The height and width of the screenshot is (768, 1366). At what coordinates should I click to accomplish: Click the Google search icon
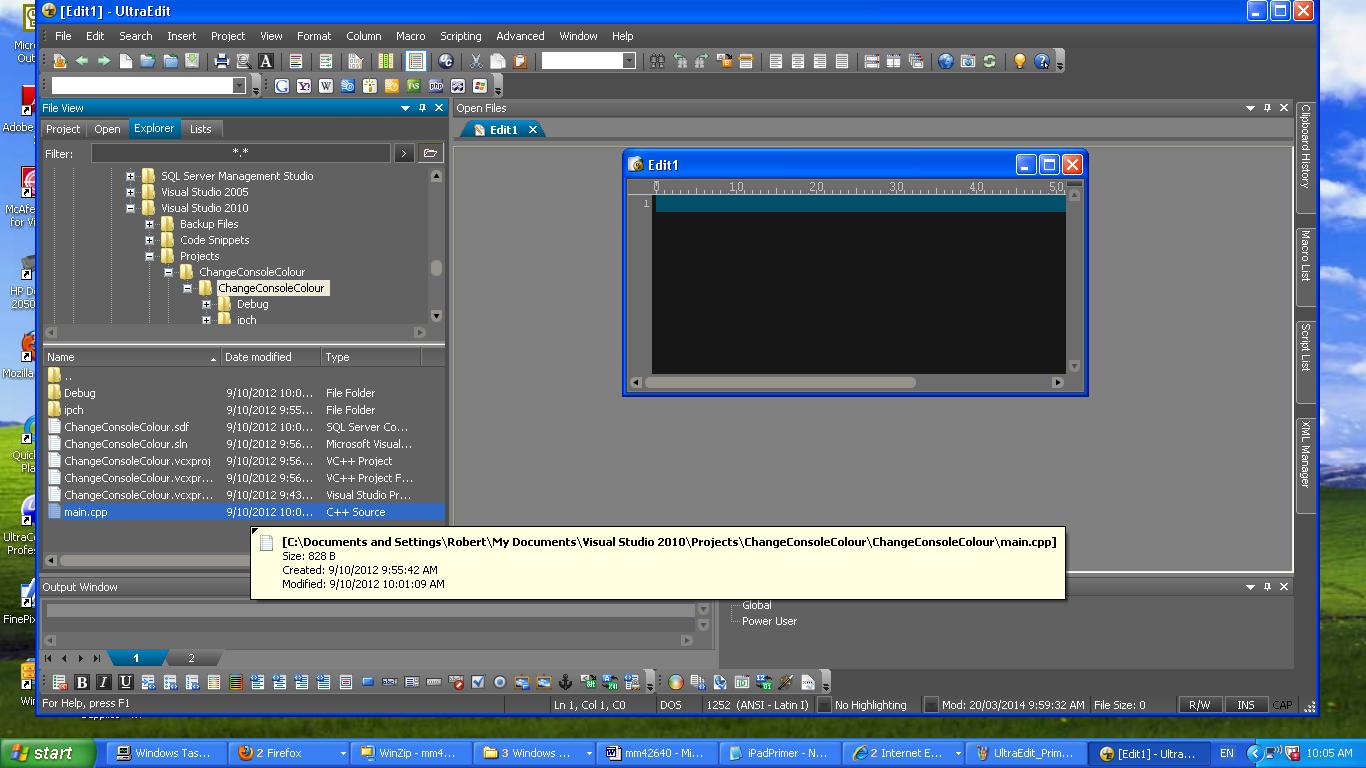282,86
